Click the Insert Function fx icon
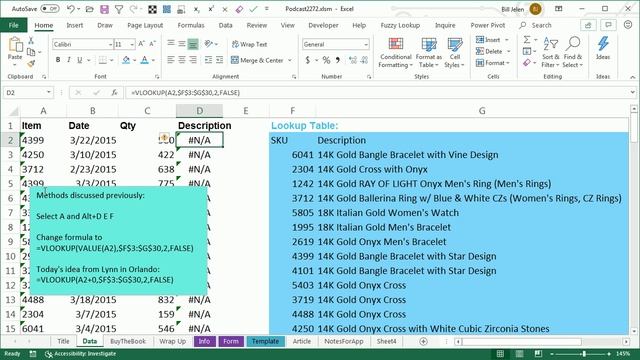The image size is (640, 360). click(x=115, y=93)
